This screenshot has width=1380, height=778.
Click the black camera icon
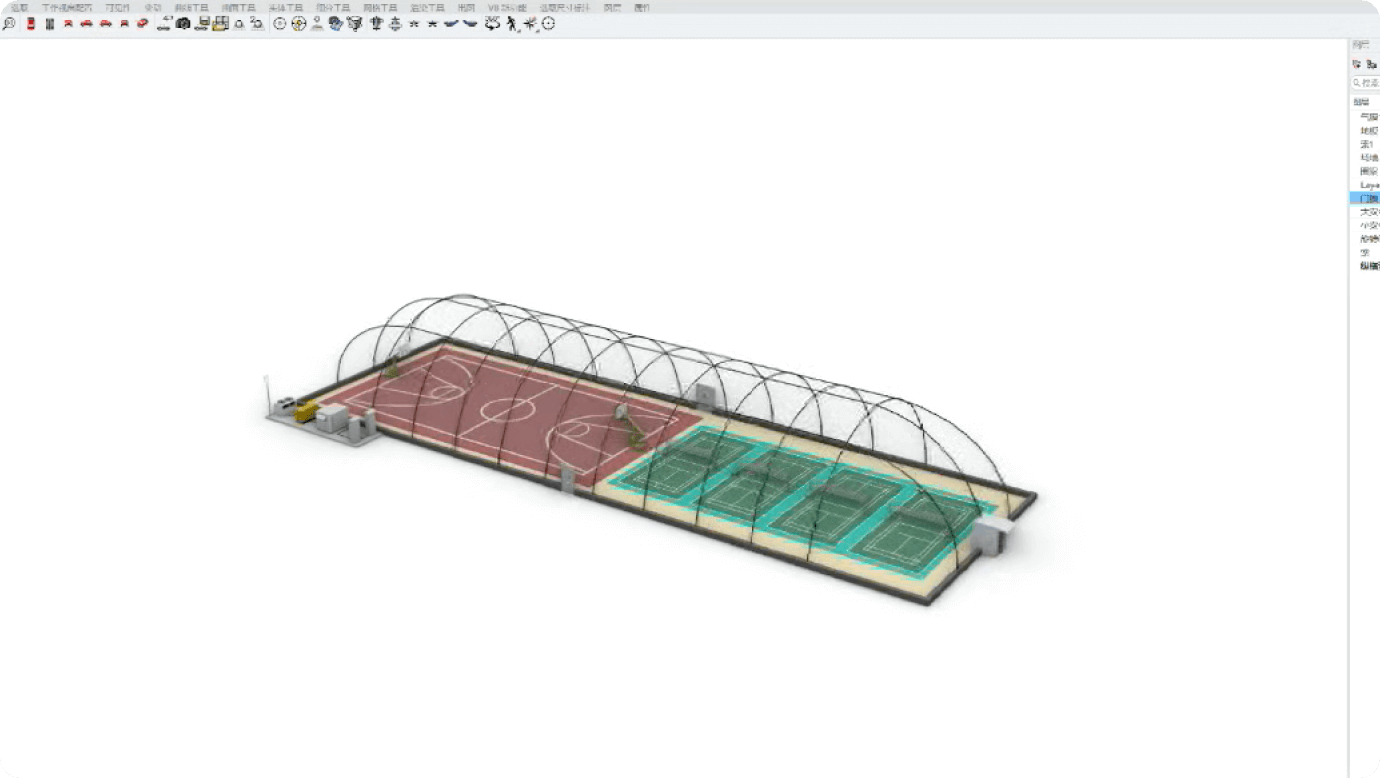pyautogui.click(x=183, y=23)
